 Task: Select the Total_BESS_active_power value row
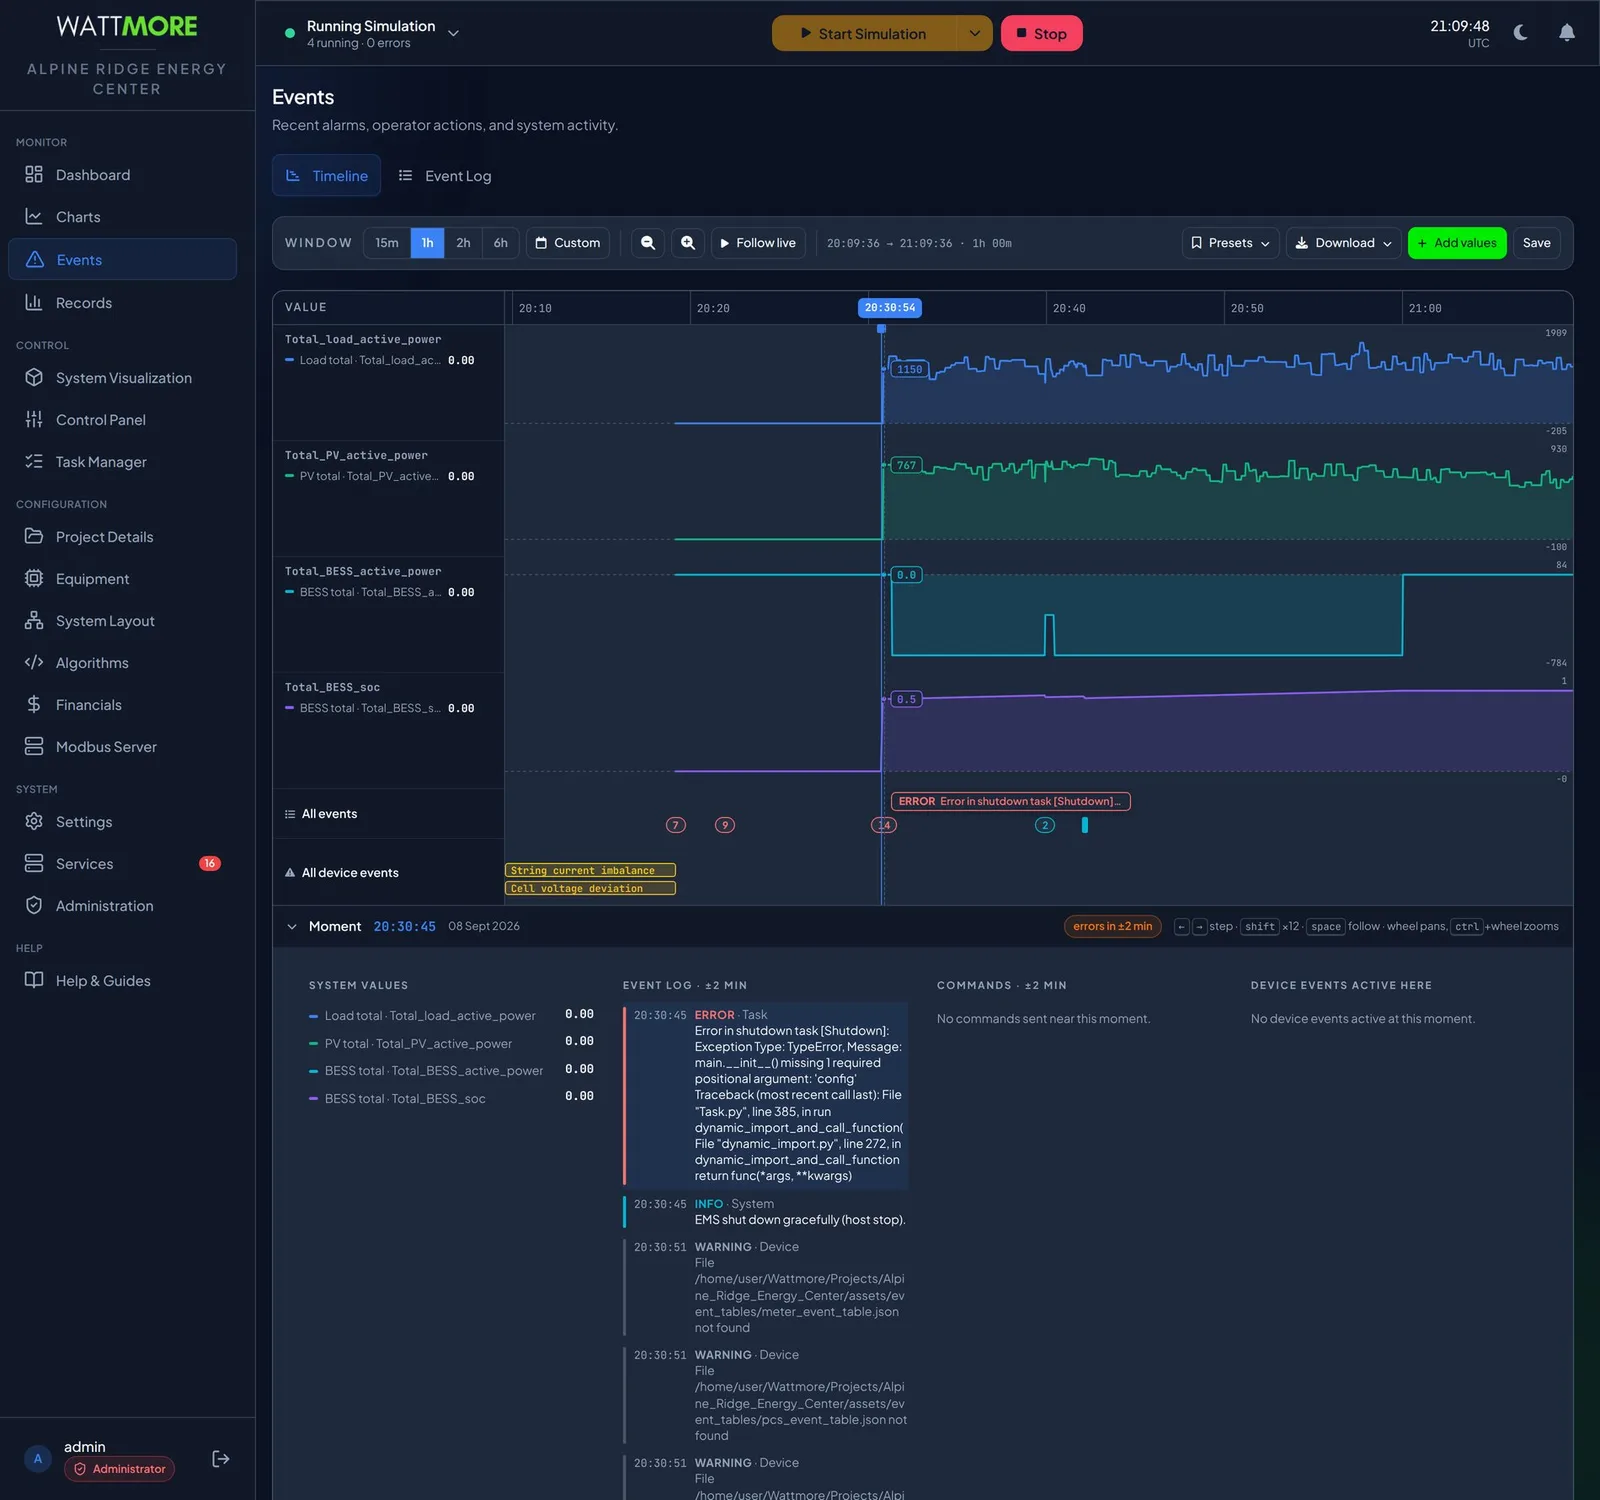pos(388,614)
